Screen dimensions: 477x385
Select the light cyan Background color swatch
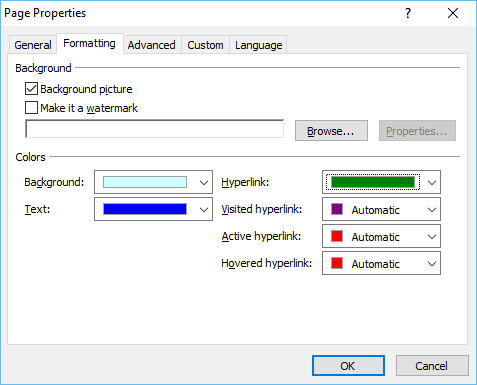145,182
